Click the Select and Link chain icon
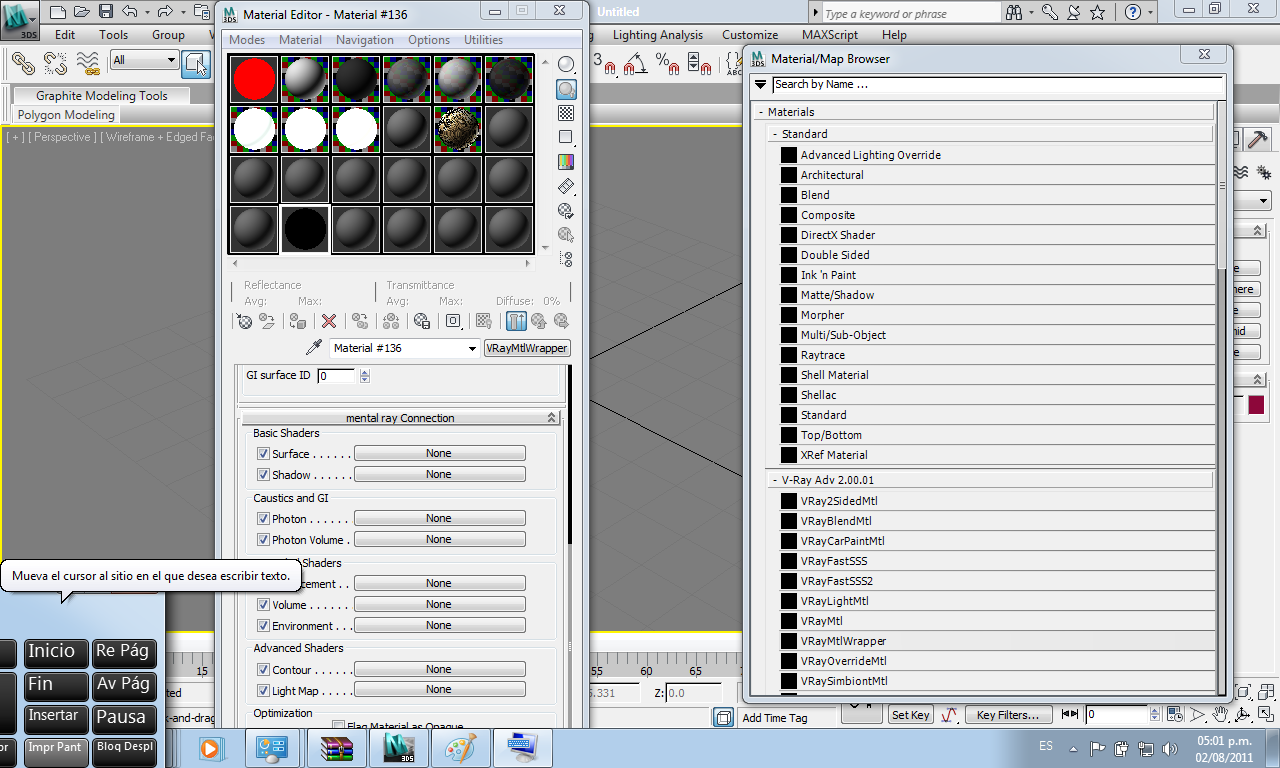1280x768 pixels. point(23,63)
